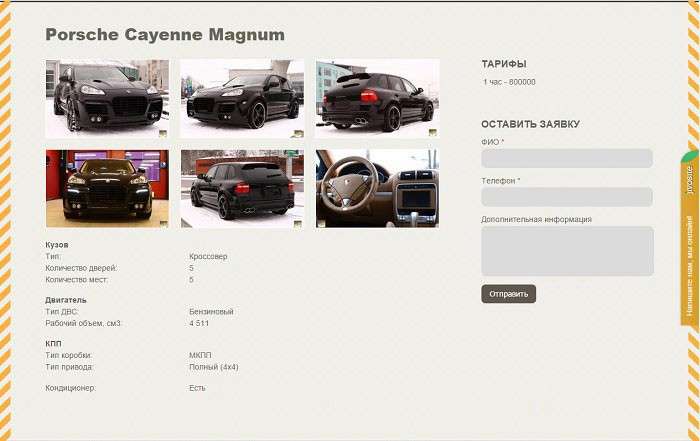Click the Кондиционер label
Image resolution: width=700 pixels, height=441 pixels.
71,388
